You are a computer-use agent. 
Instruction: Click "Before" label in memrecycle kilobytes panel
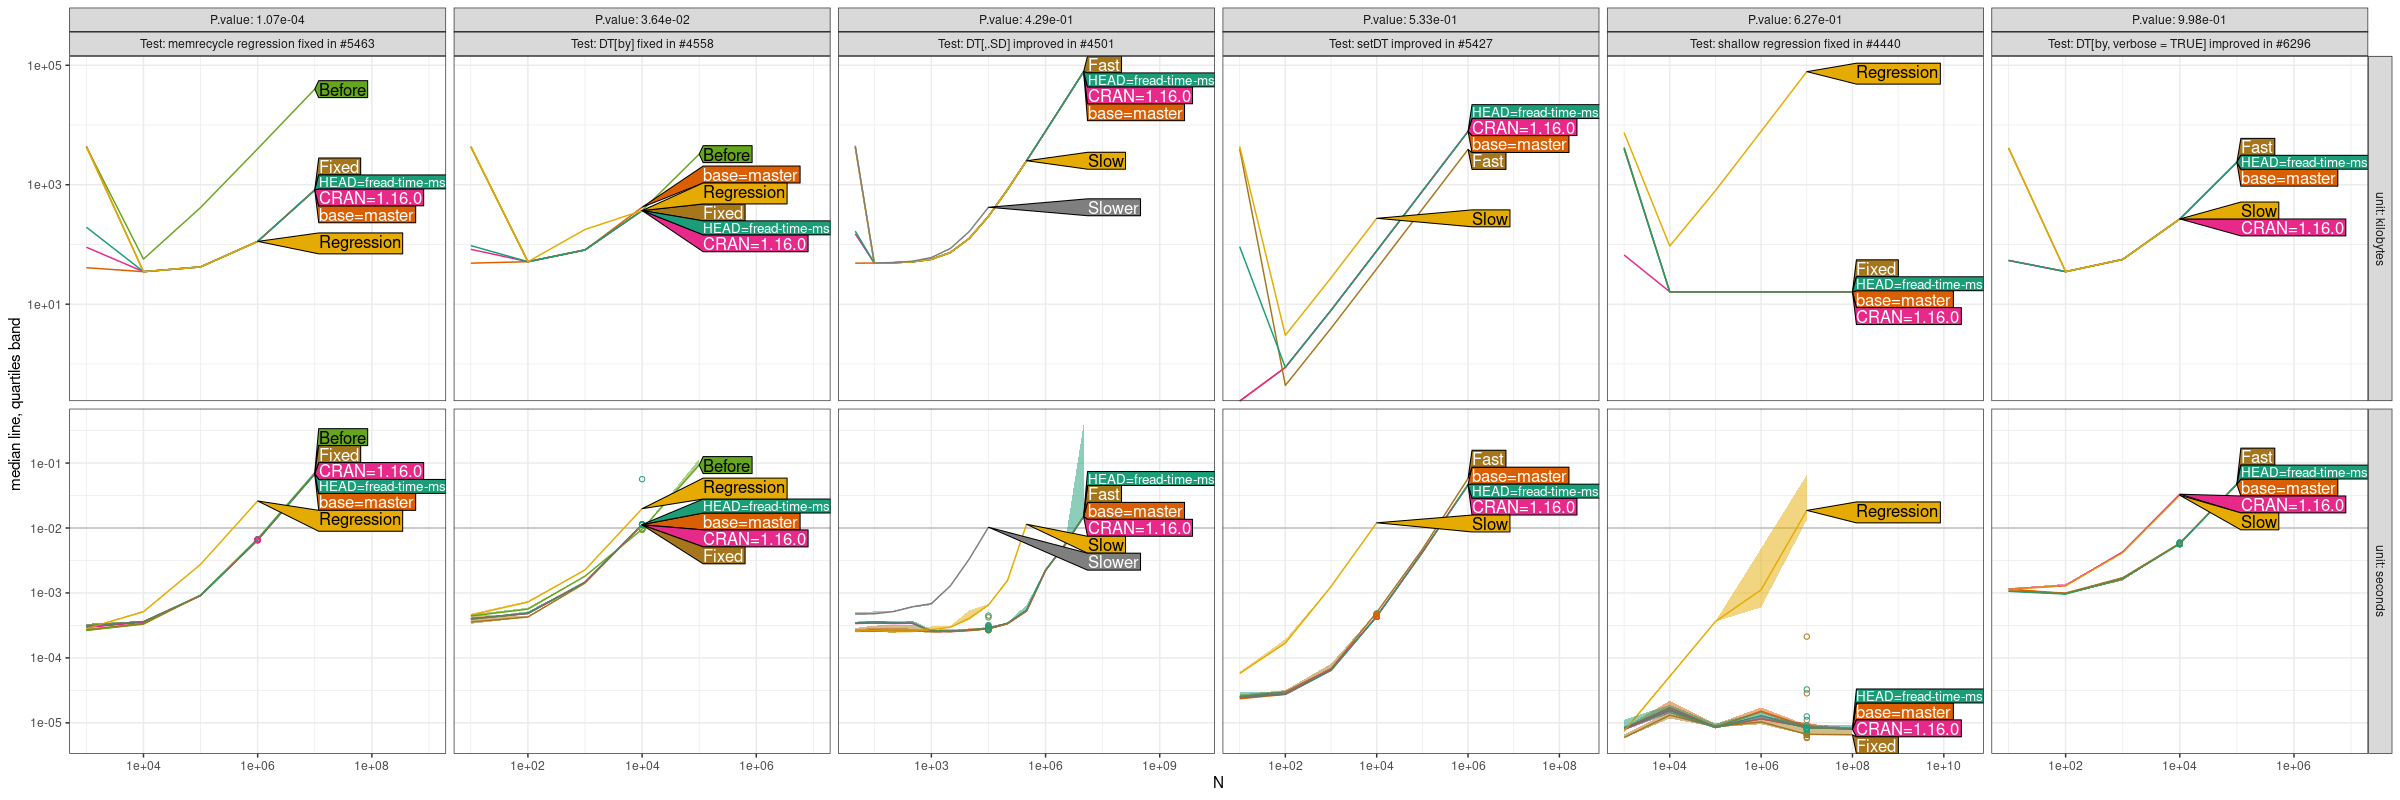coord(342,90)
